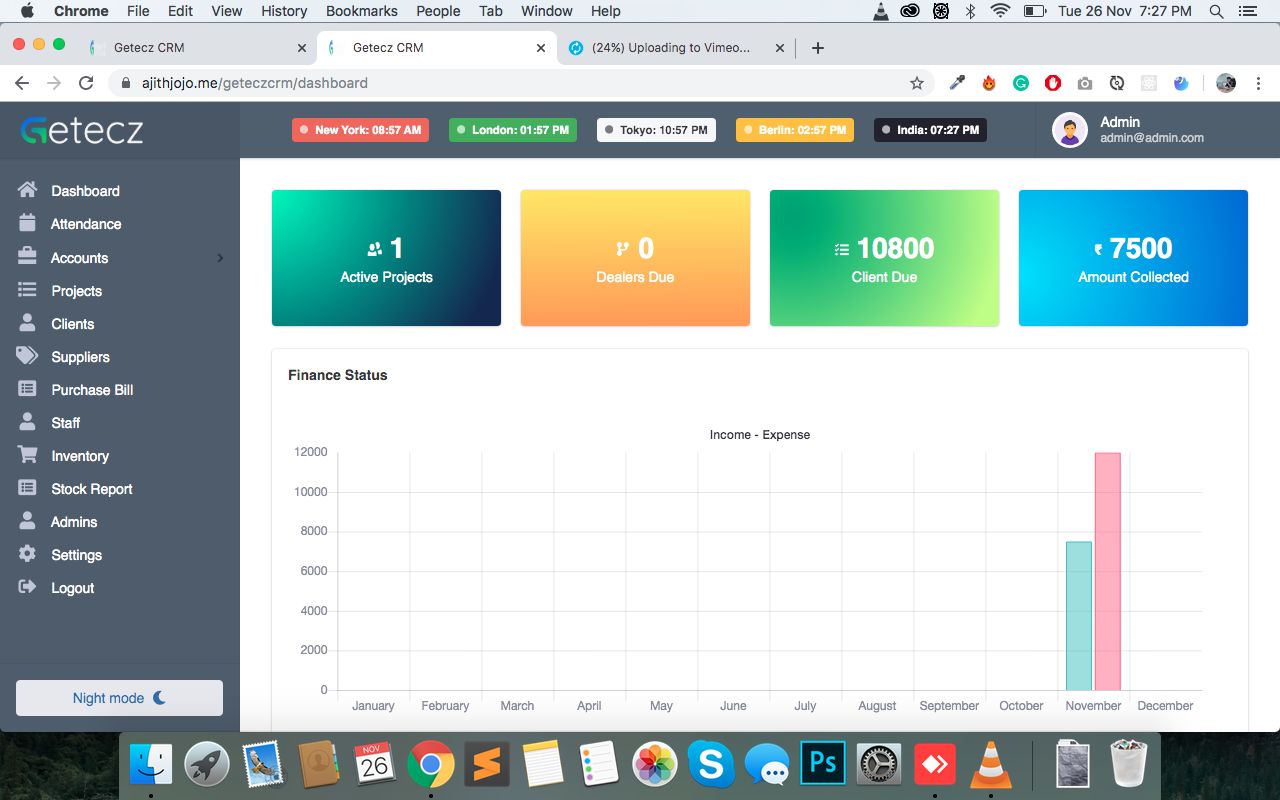Click the address bar URL field
The height and width of the screenshot is (800, 1280).
point(520,83)
